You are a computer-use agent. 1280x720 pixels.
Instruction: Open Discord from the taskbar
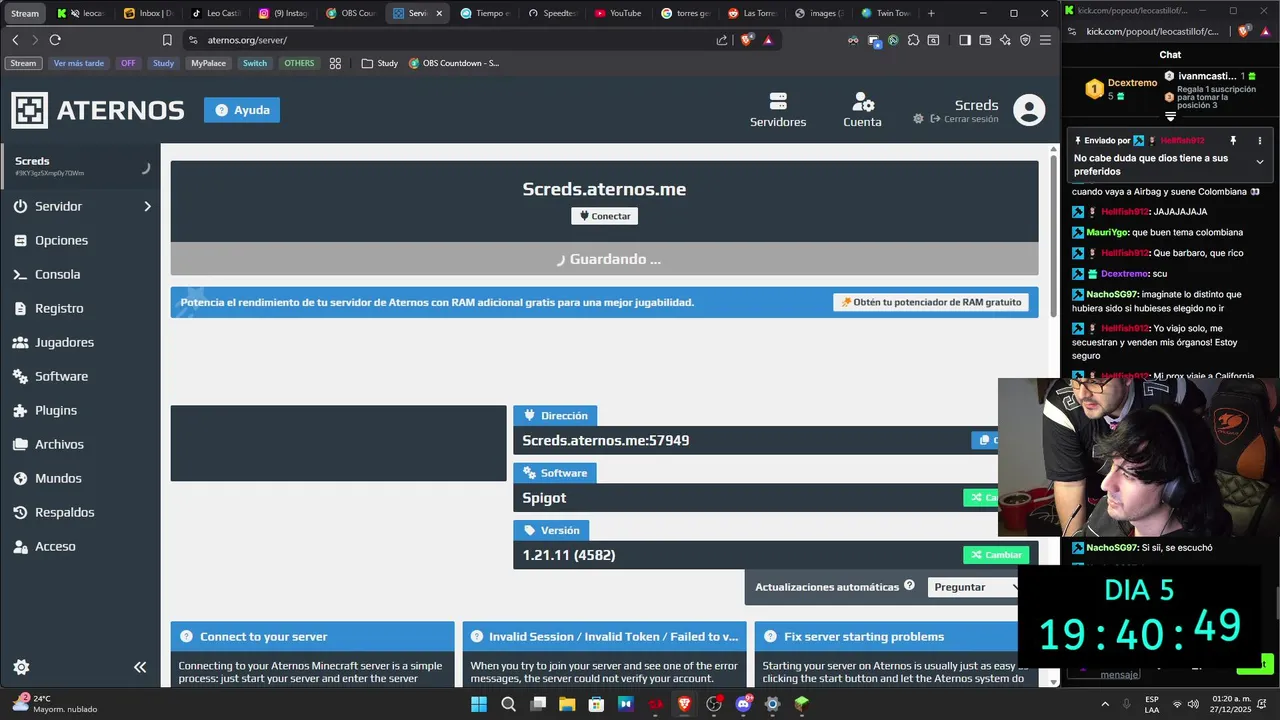[743, 704]
